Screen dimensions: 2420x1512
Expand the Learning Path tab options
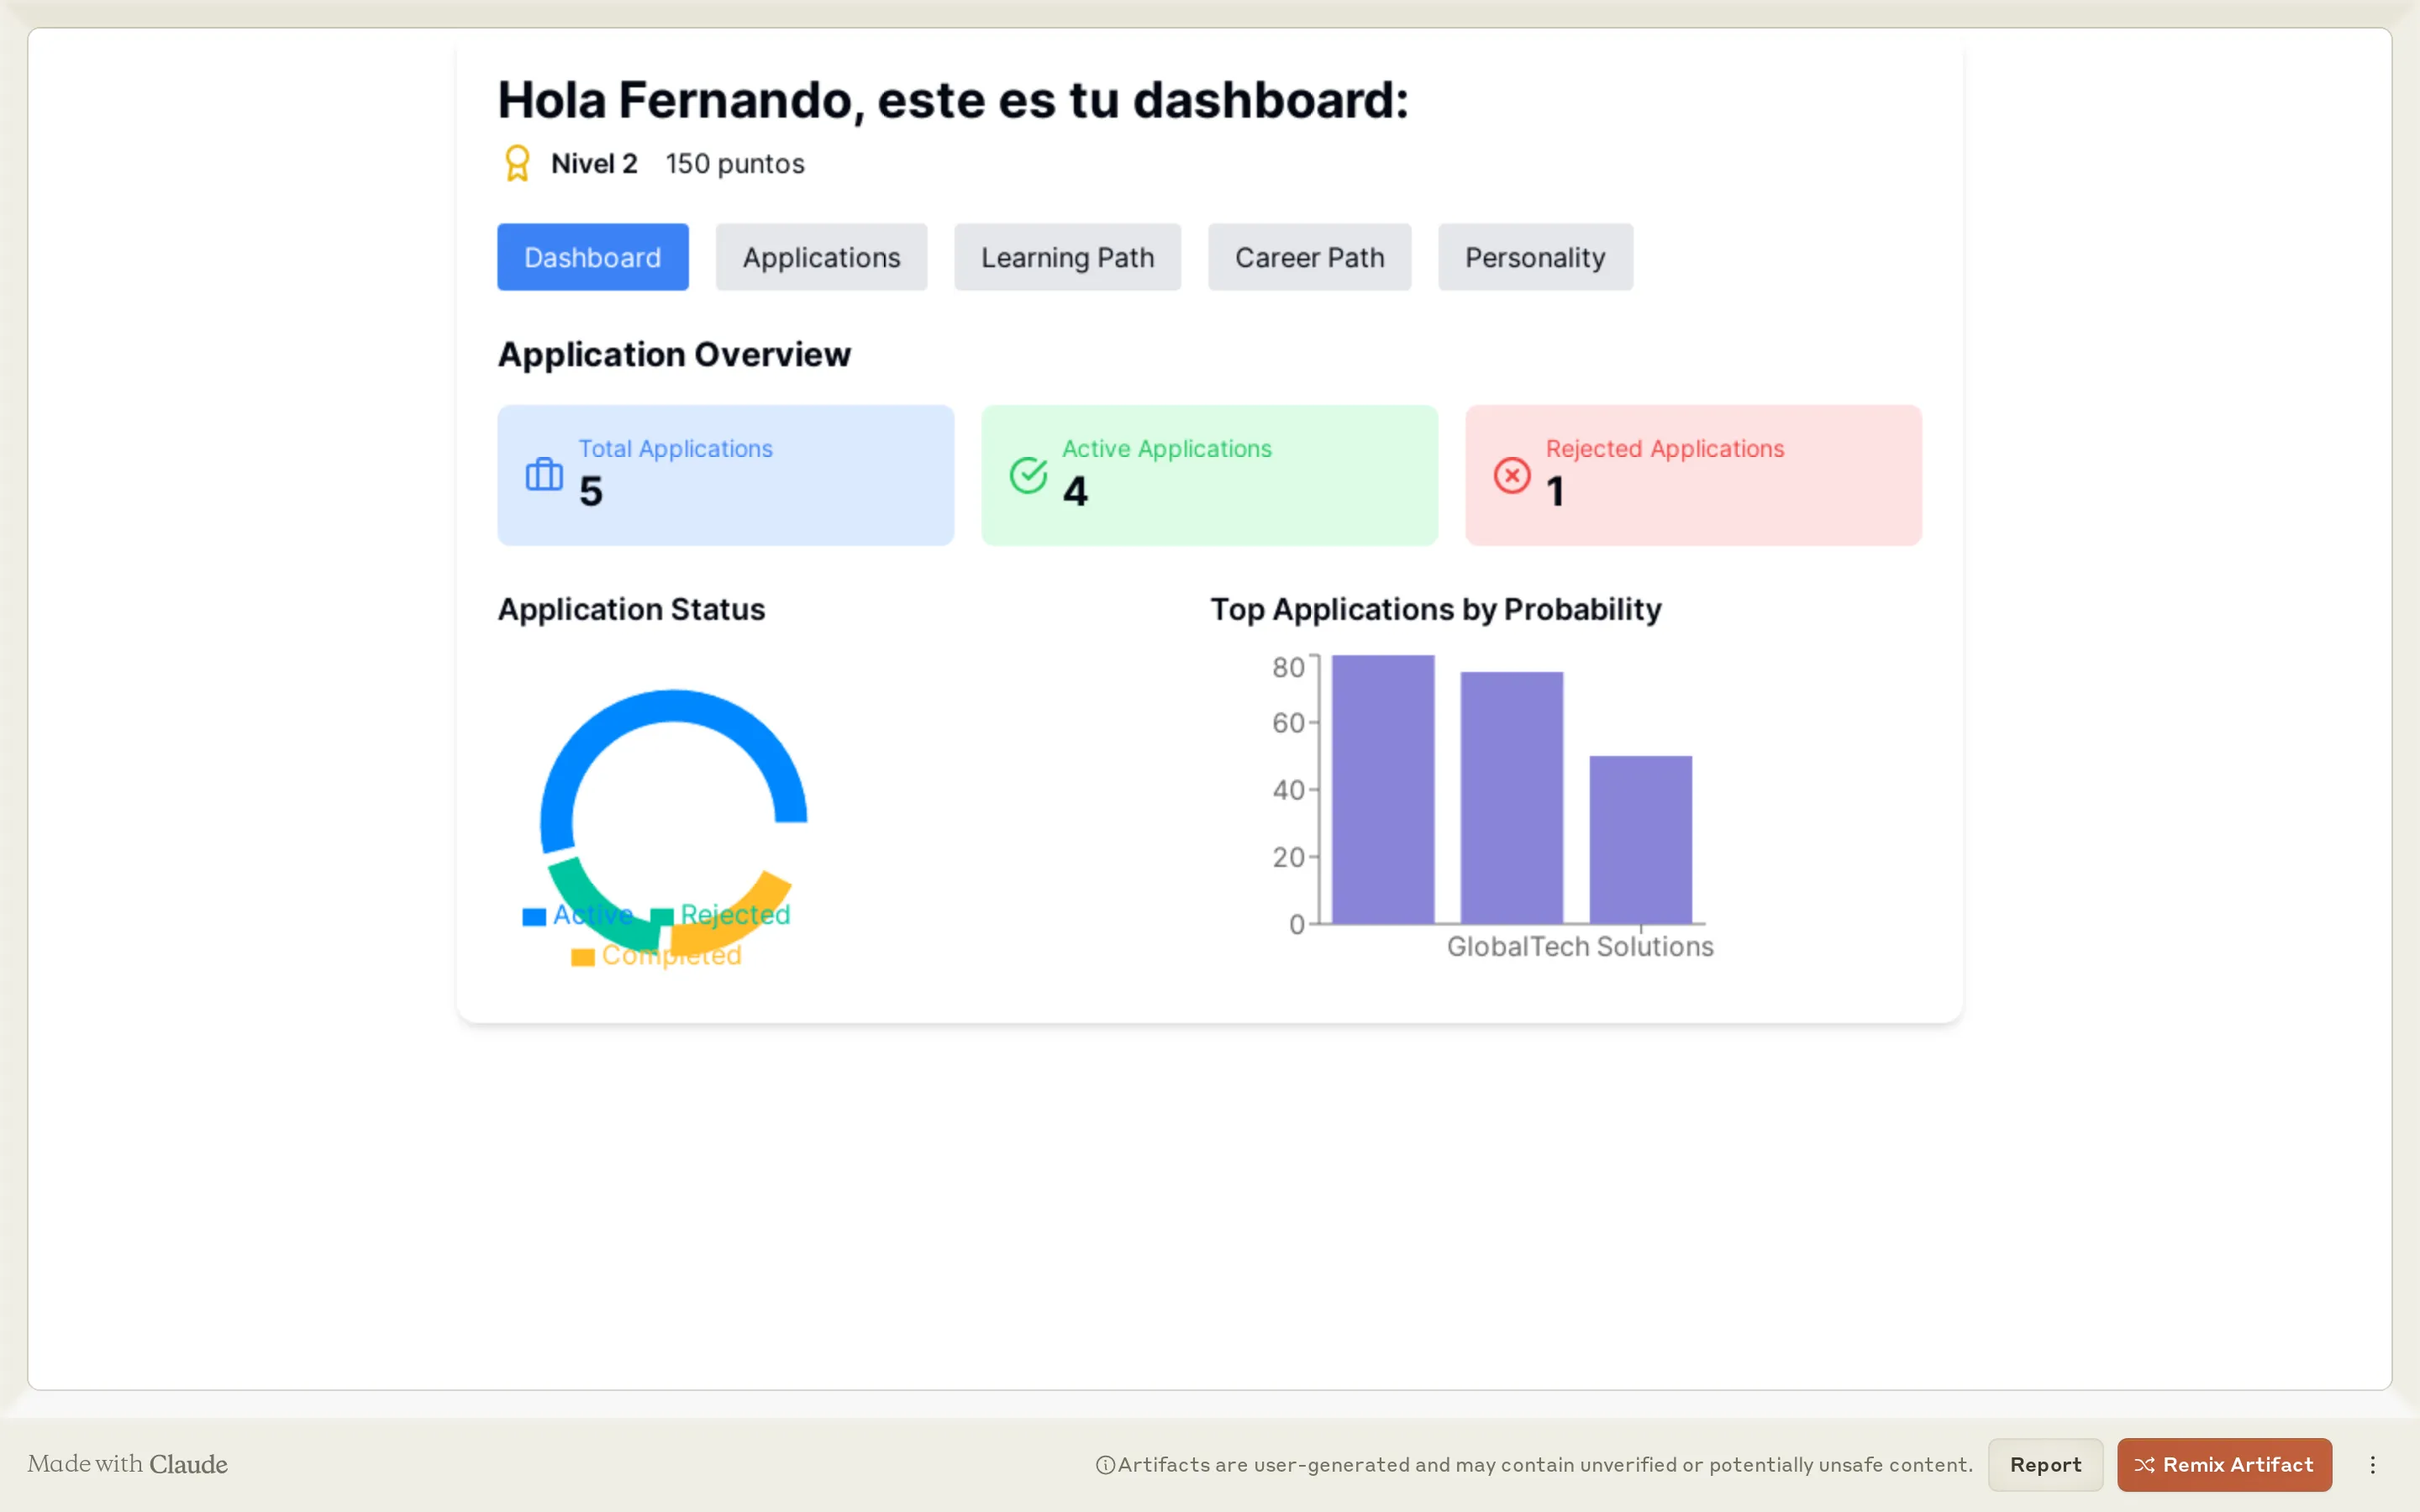1068,258
